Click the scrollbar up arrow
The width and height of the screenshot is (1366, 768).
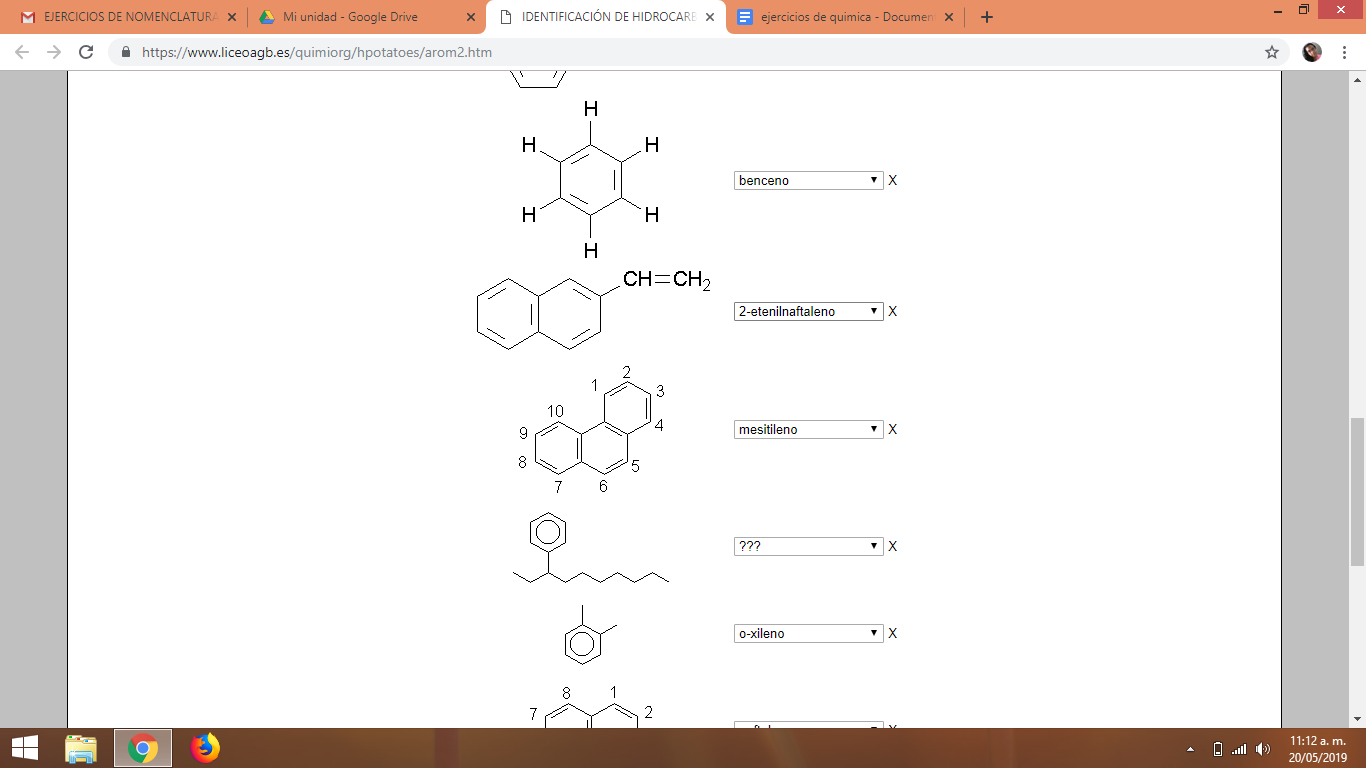tap(1357, 79)
